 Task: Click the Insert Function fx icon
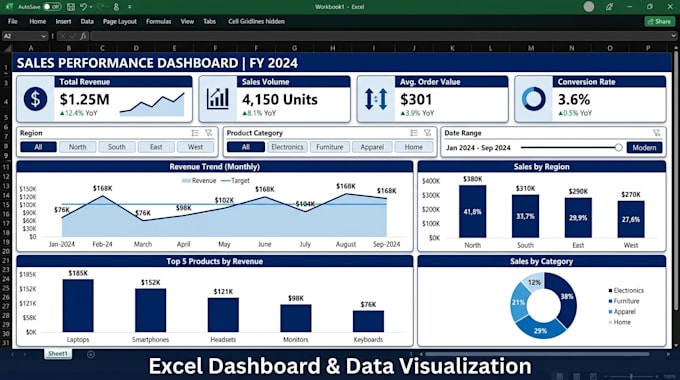coord(83,36)
